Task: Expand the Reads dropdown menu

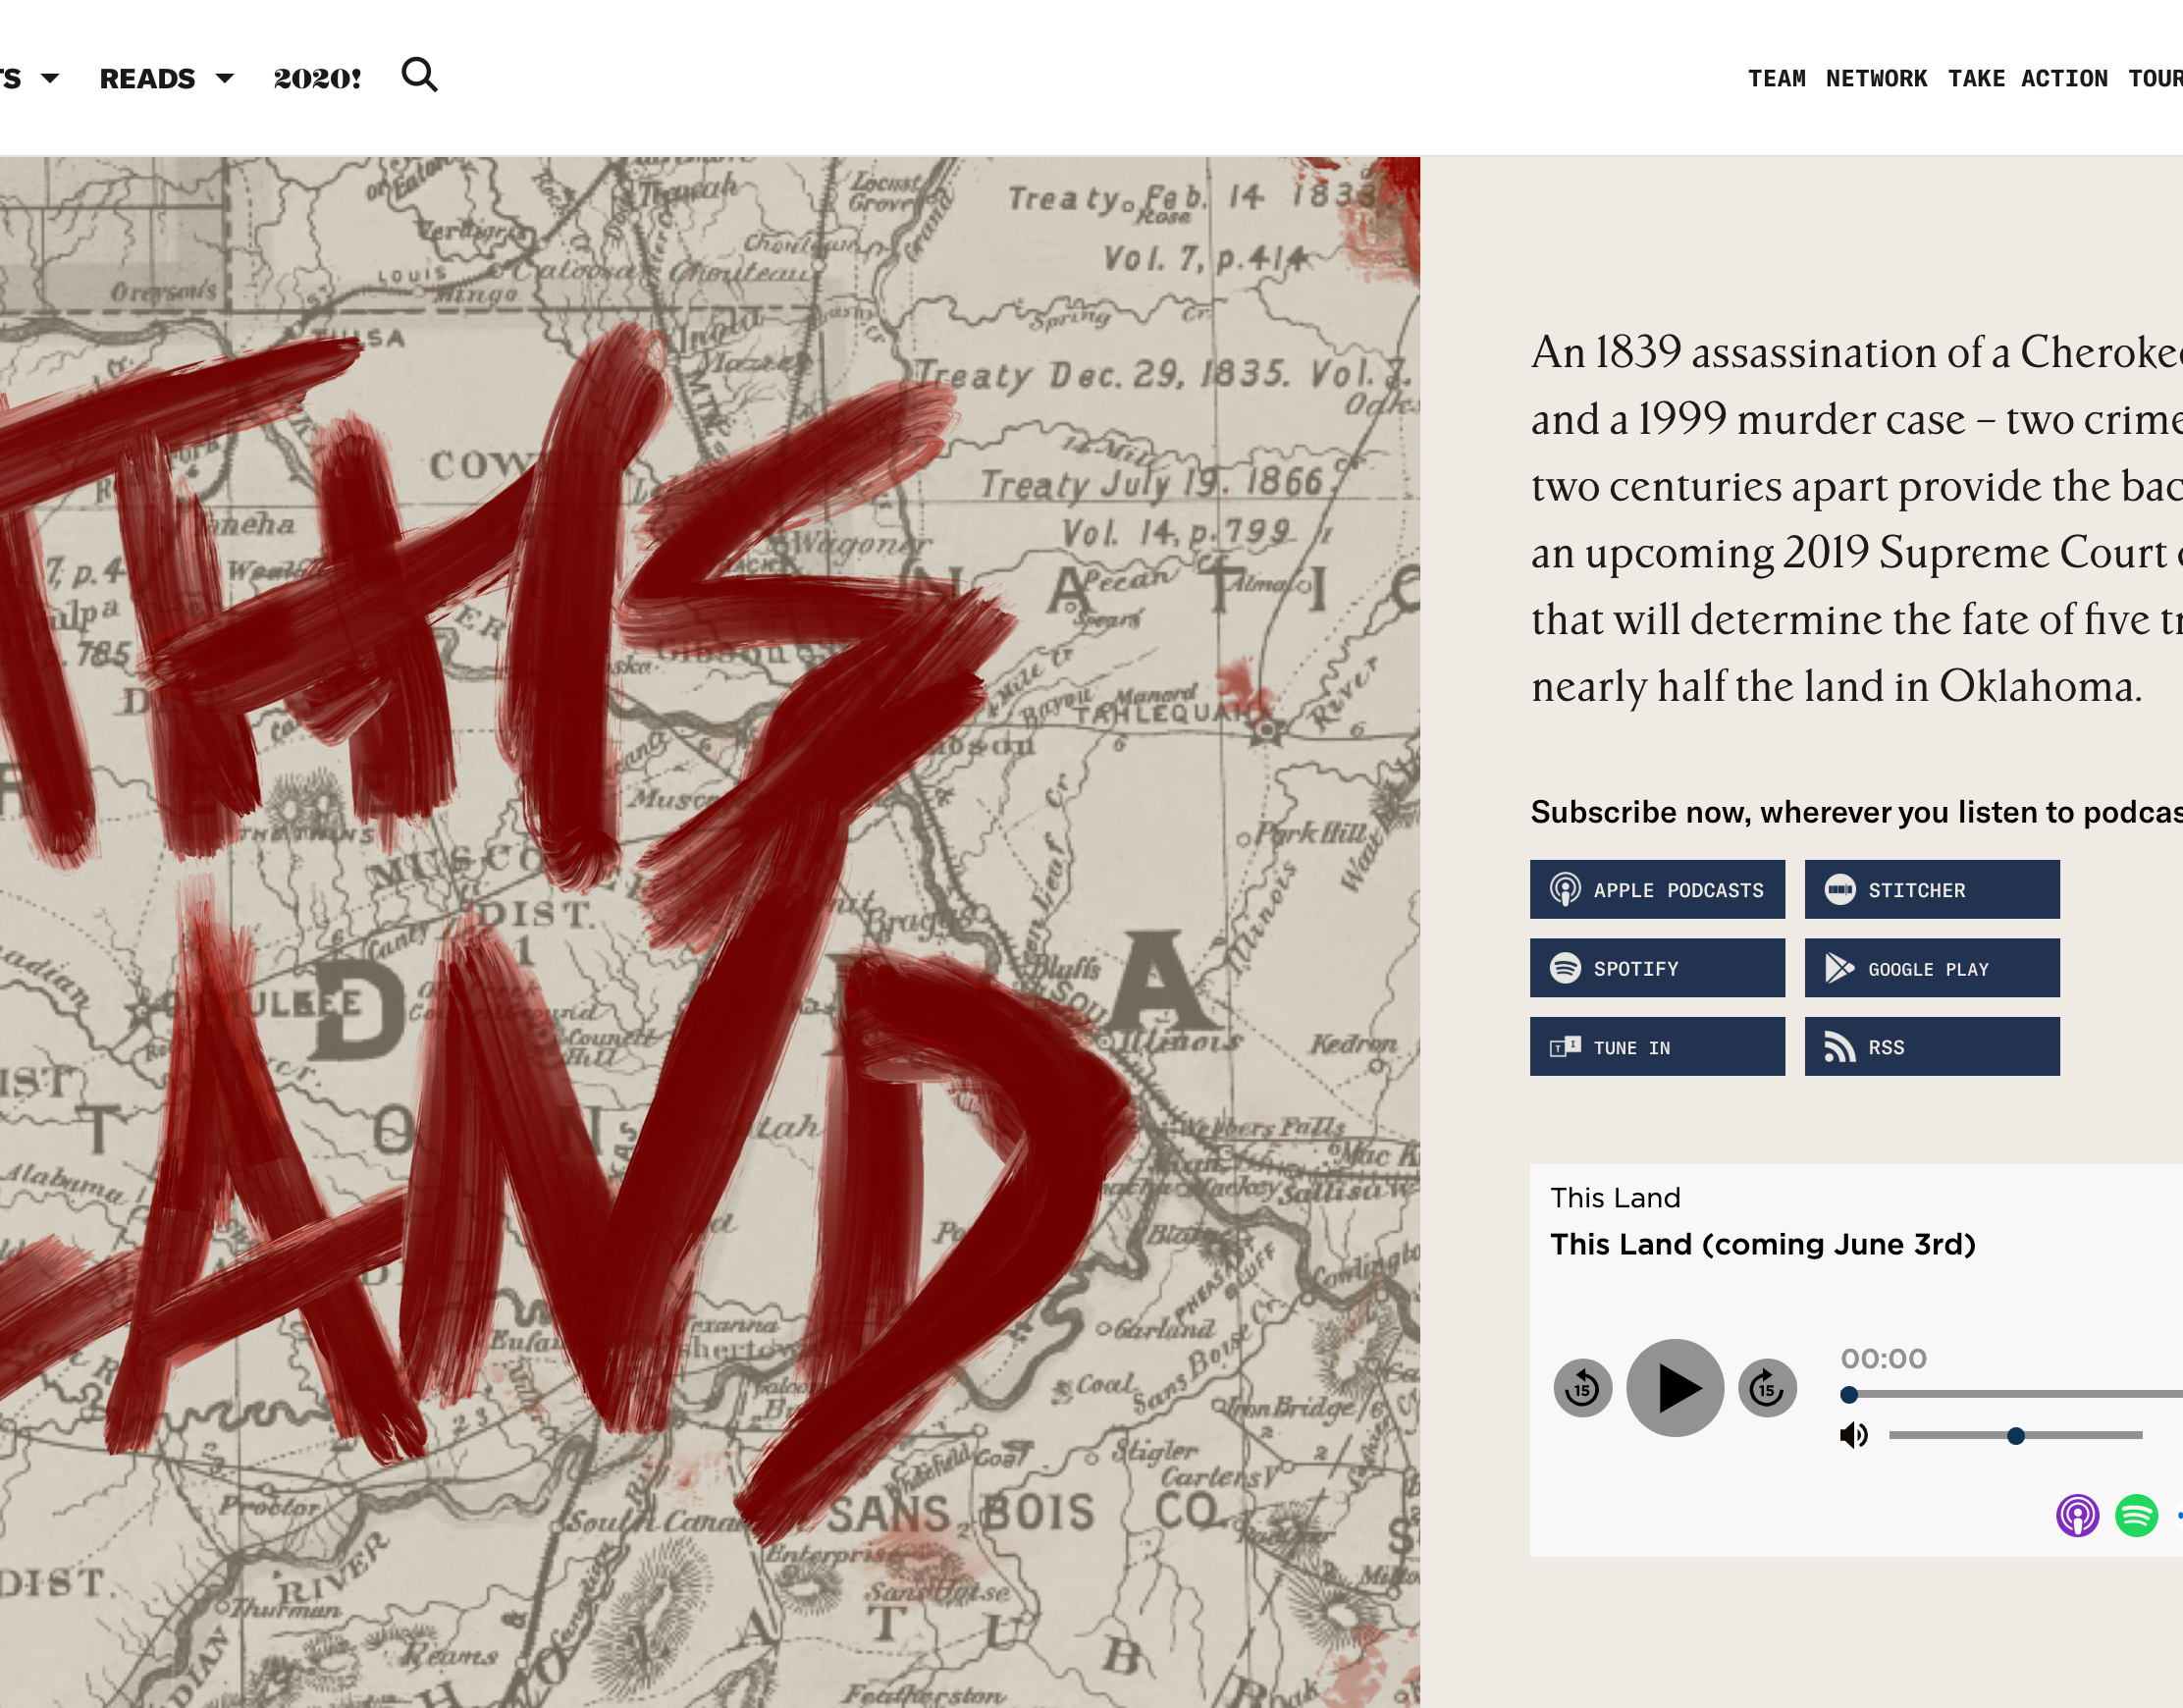Action: tap(166, 78)
